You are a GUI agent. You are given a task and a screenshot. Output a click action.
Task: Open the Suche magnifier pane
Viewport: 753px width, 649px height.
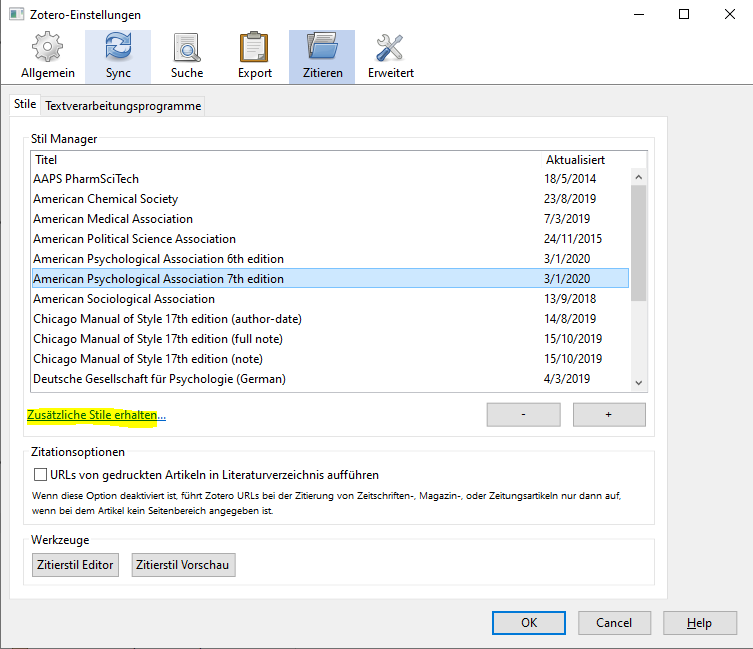pos(187,56)
